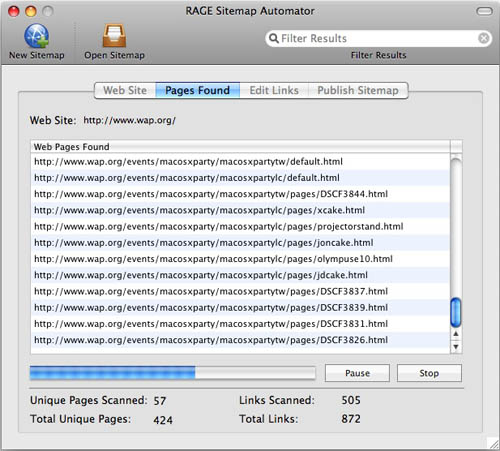Select the projectorstand.html URL row
Viewport: 500px width, 451px height.
[x=240, y=227]
